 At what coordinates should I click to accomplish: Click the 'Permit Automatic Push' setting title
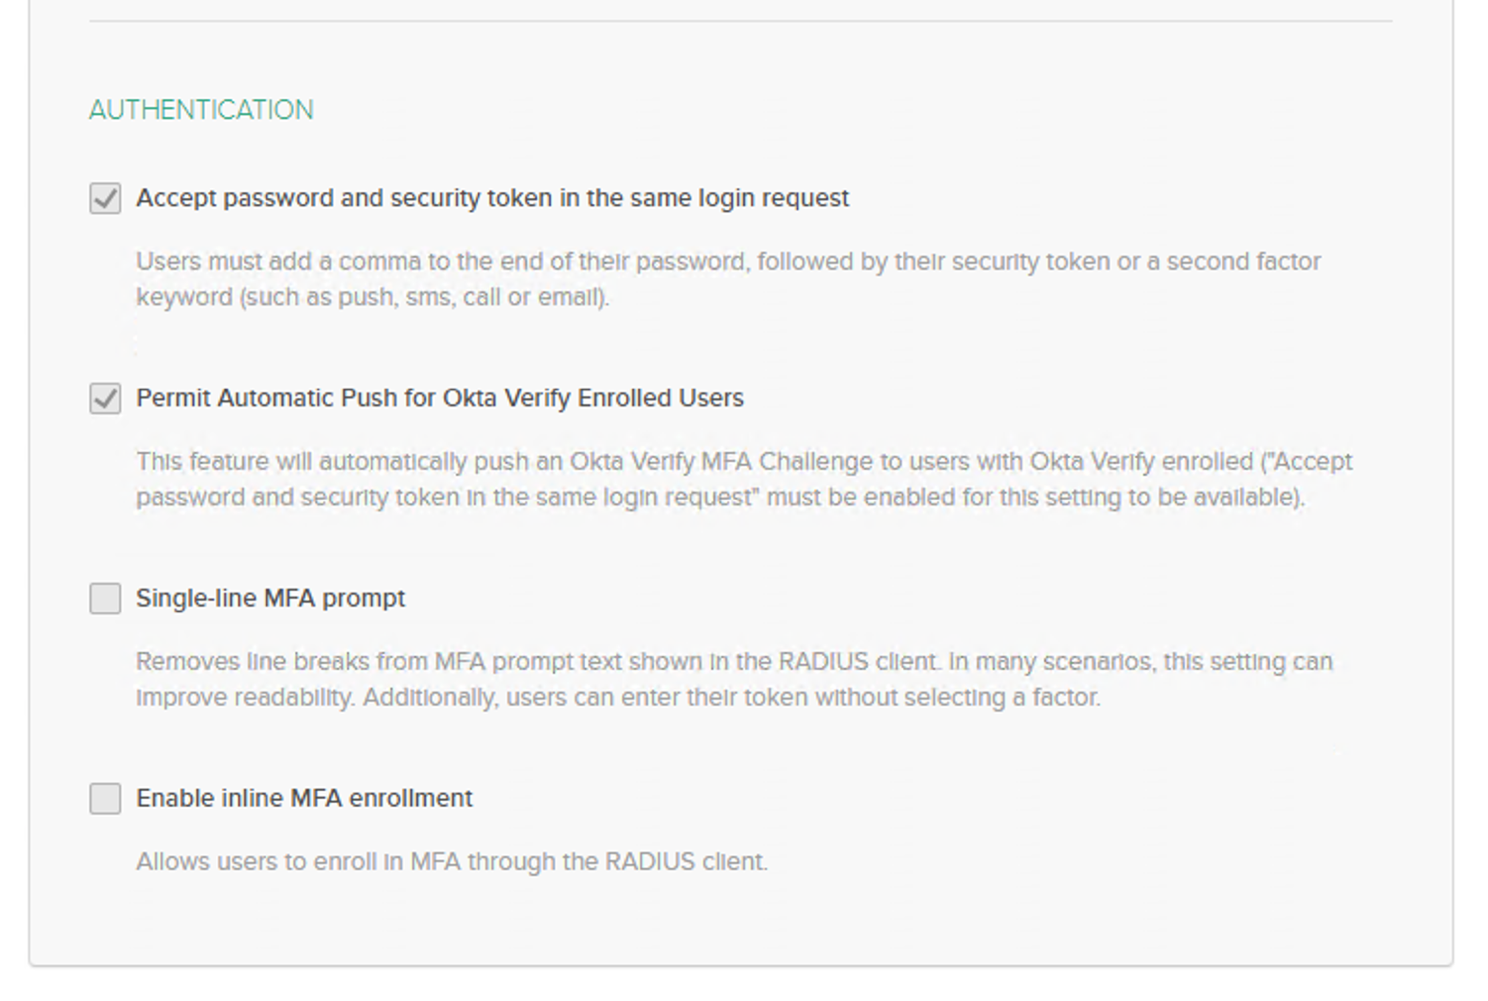(440, 397)
